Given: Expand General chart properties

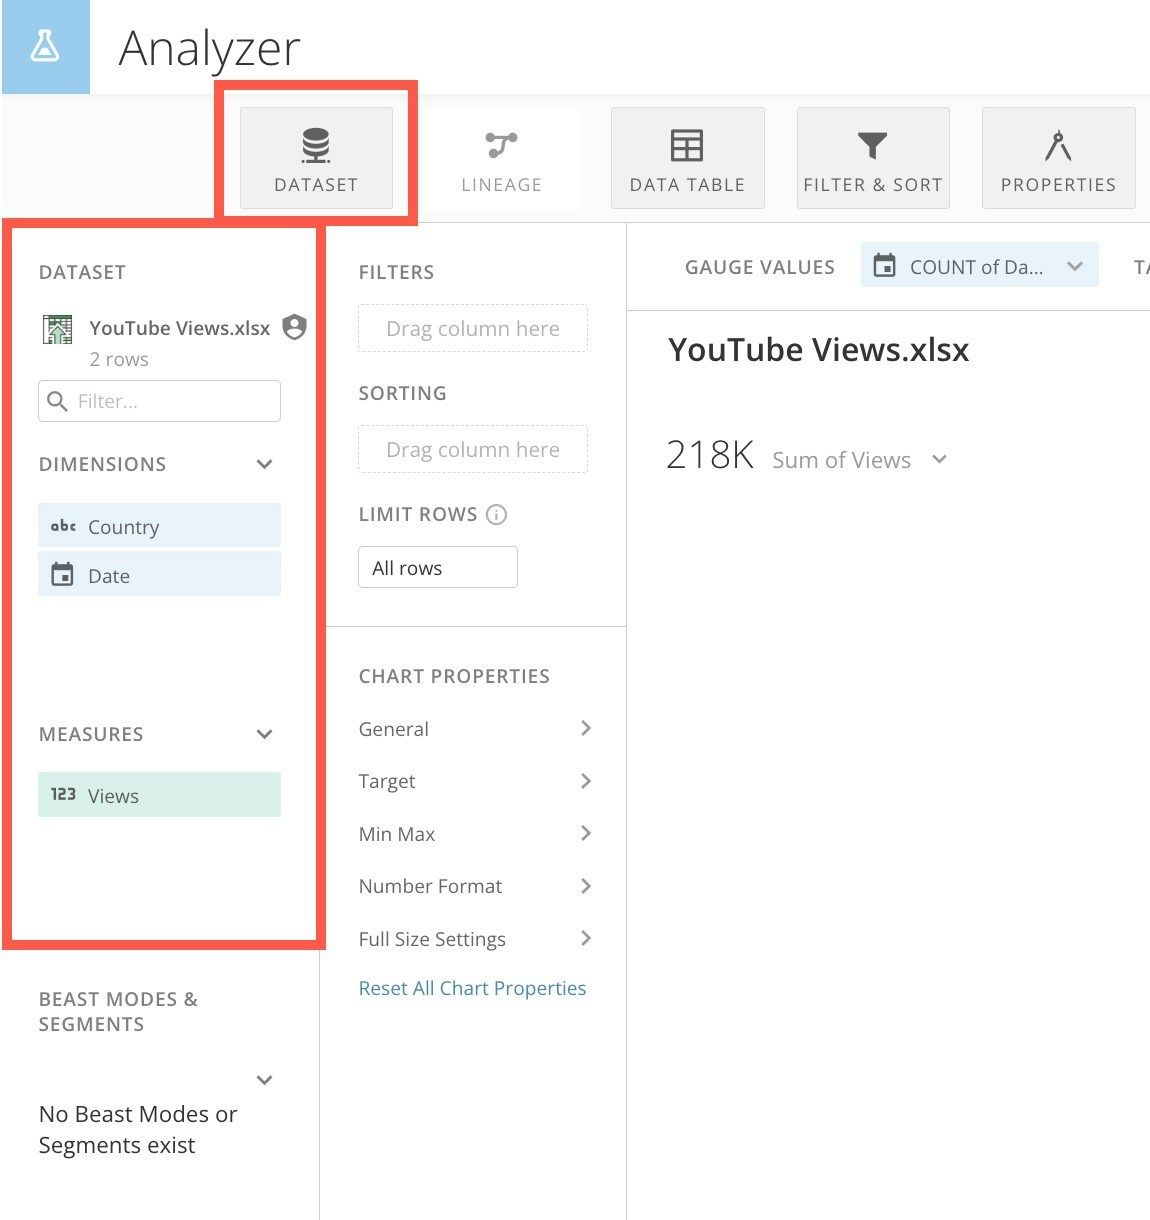Looking at the screenshot, I should coord(475,729).
